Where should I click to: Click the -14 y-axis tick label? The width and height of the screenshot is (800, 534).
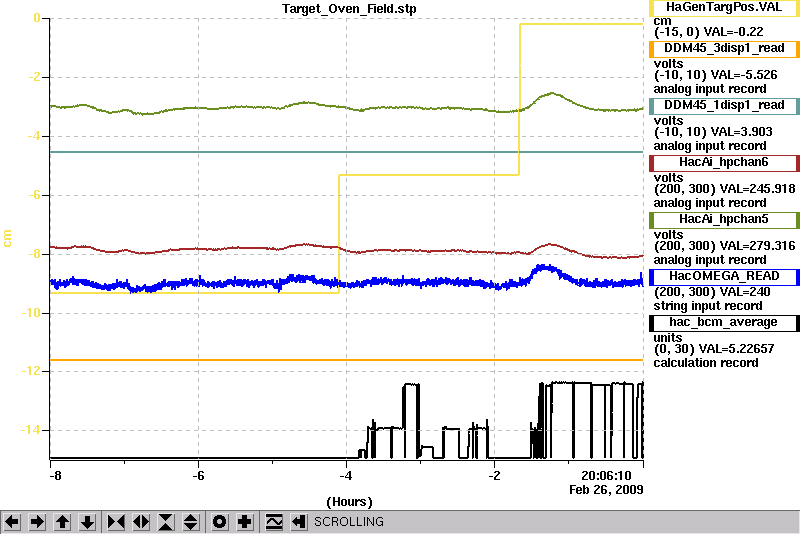tap(30, 430)
